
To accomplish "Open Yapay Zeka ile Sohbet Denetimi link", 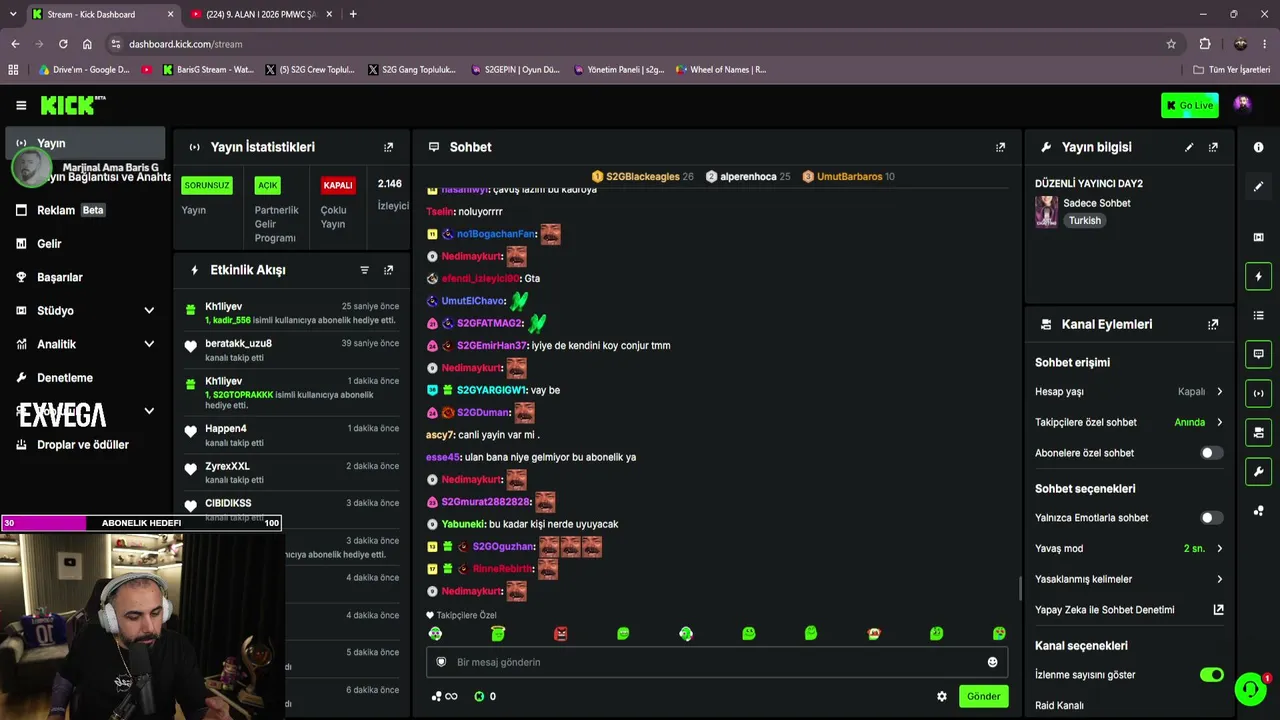I will [x=1129, y=610].
